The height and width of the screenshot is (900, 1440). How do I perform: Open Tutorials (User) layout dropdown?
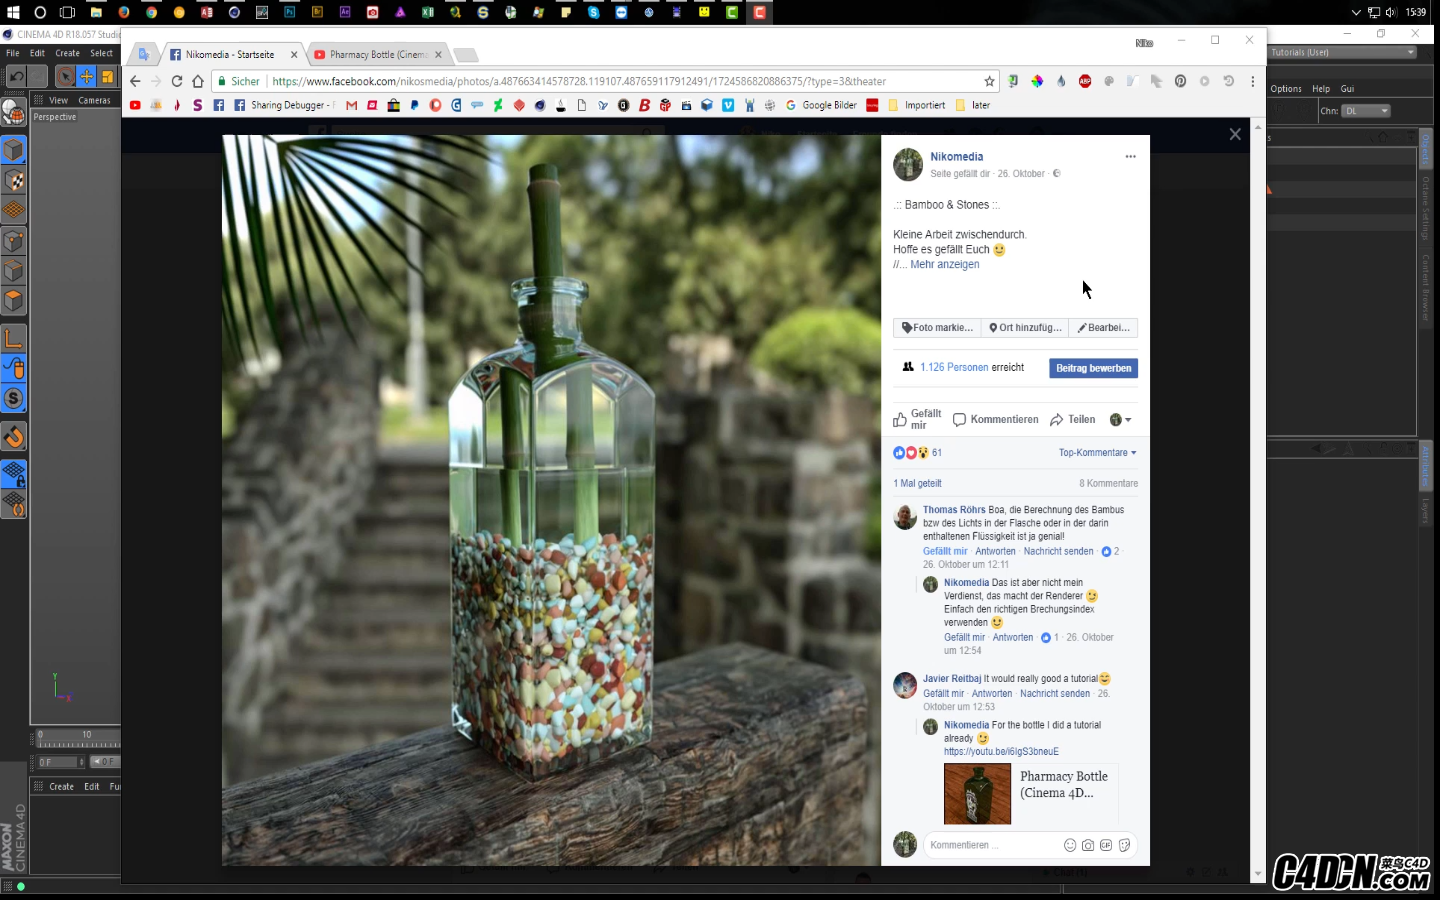pos(1343,52)
